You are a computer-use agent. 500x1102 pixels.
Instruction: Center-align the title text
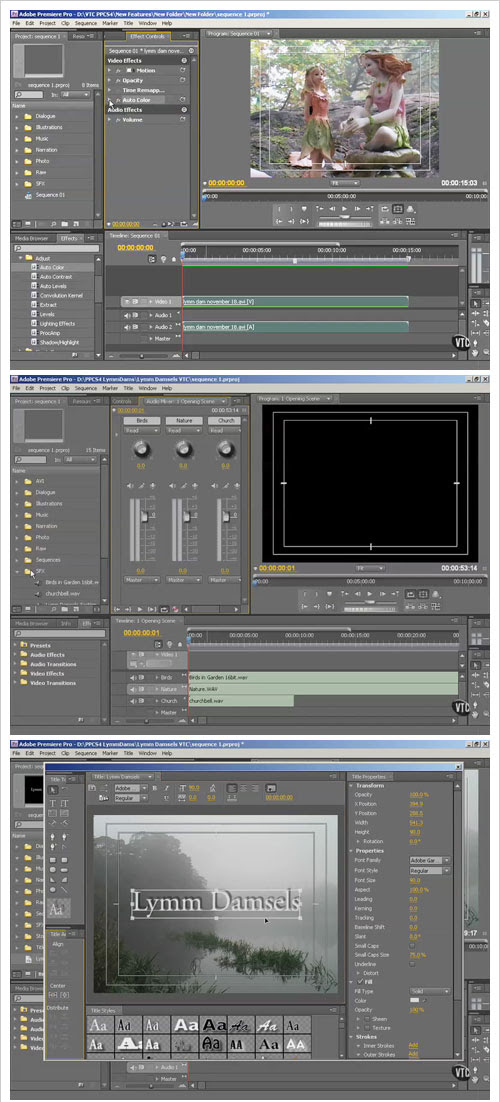(243, 789)
